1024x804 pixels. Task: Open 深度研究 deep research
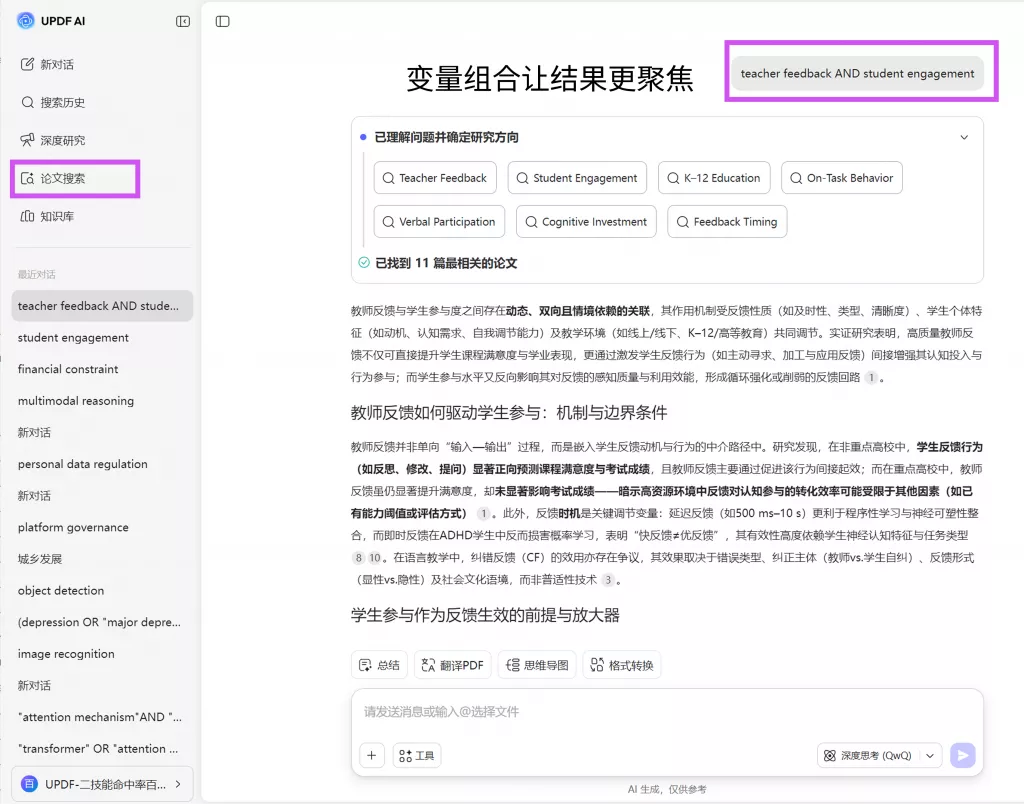pos(62,140)
